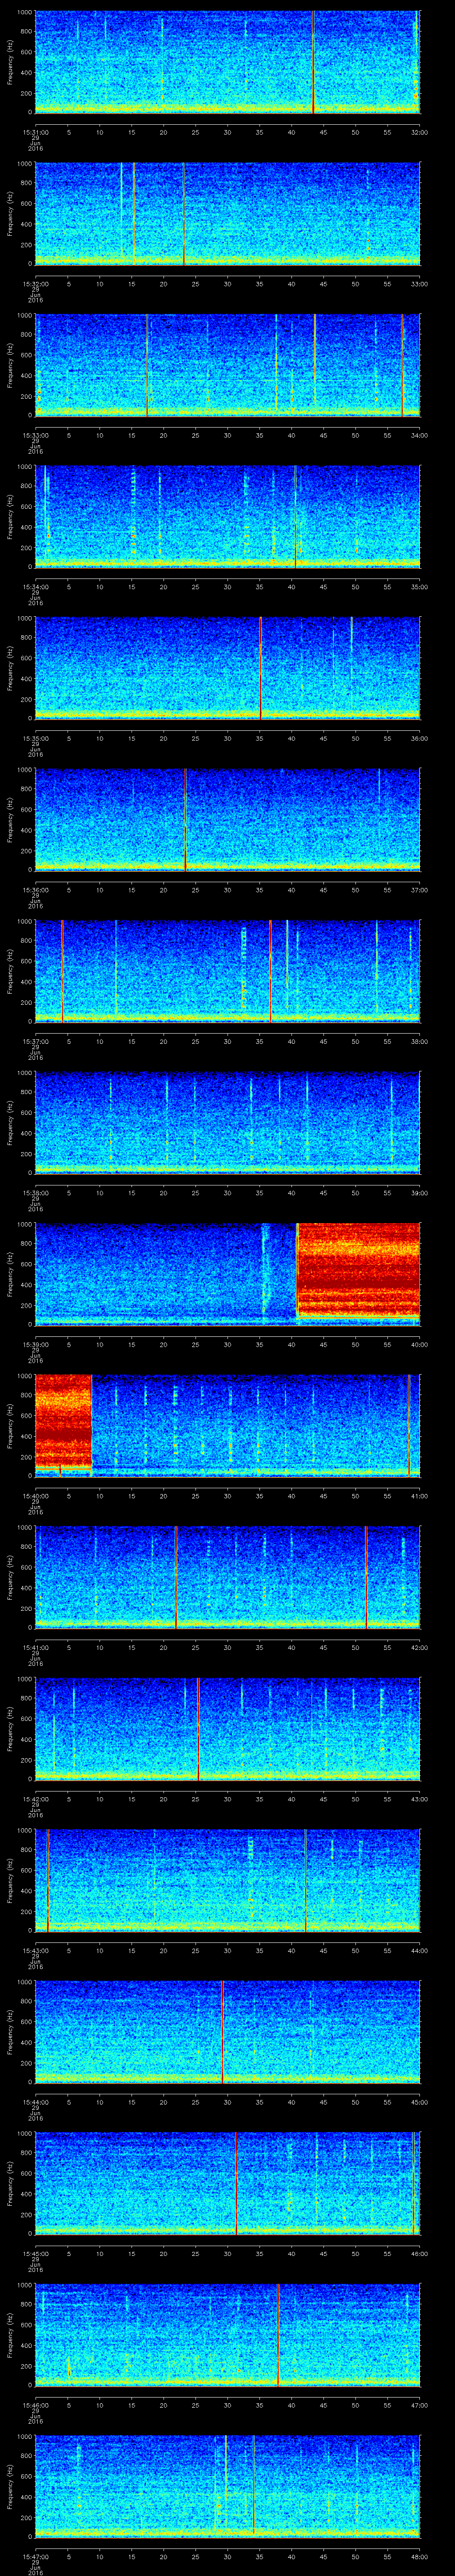Click the Frequency (Hz) axis label of the 15:31:00 spectrogram
455x2576 pixels.
(x=10, y=62)
